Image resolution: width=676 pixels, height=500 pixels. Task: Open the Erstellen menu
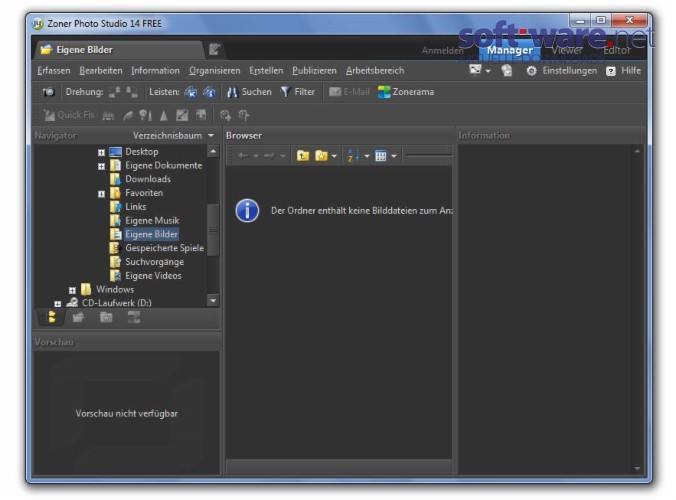click(x=266, y=70)
